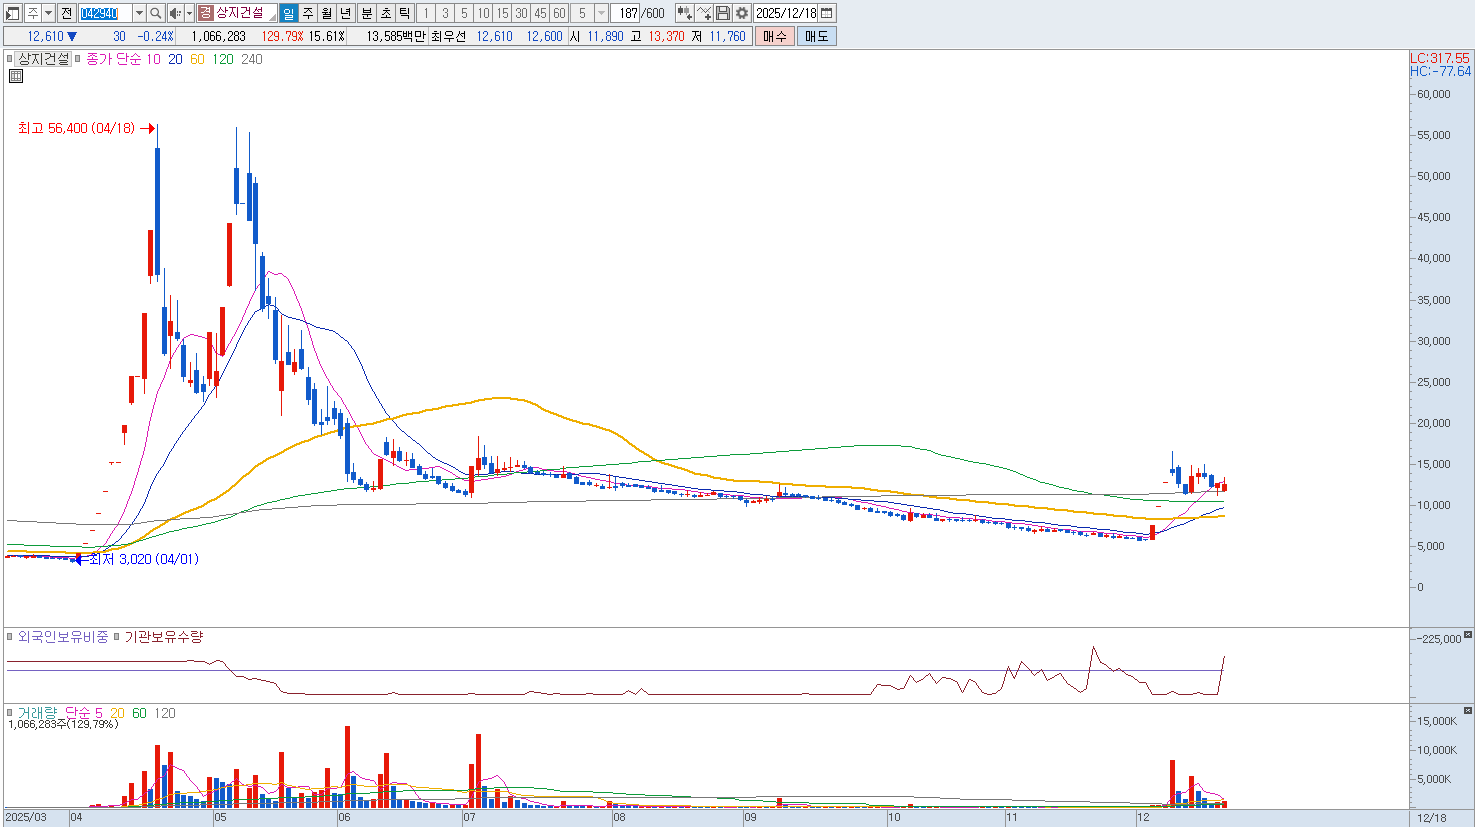Image resolution: width=1475 pixels, height=827 pixels.
Task: Save chart with the floppy disk icon
Action: point(723,13)
